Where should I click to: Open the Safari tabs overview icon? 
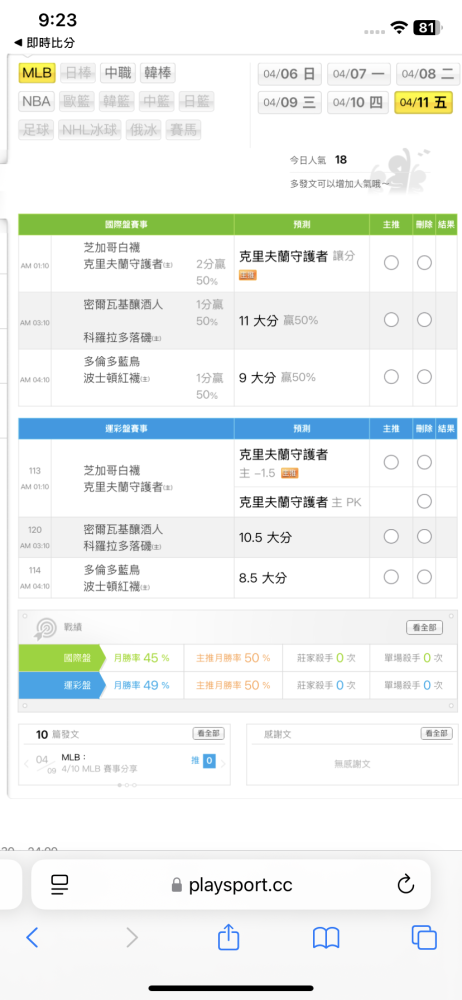[424, 937]
